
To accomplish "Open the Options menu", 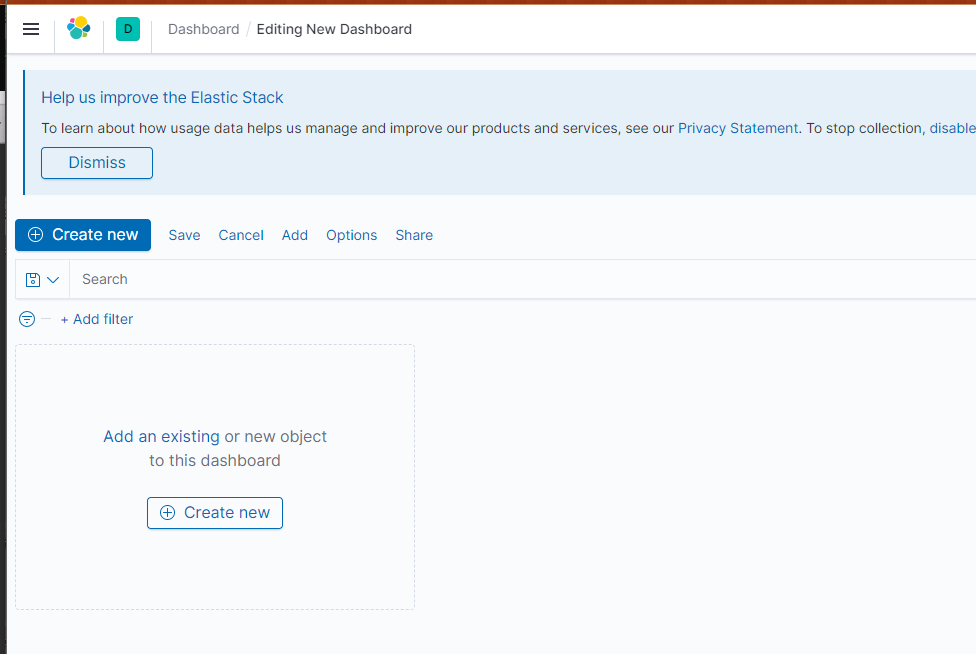I will click(352, 235).
